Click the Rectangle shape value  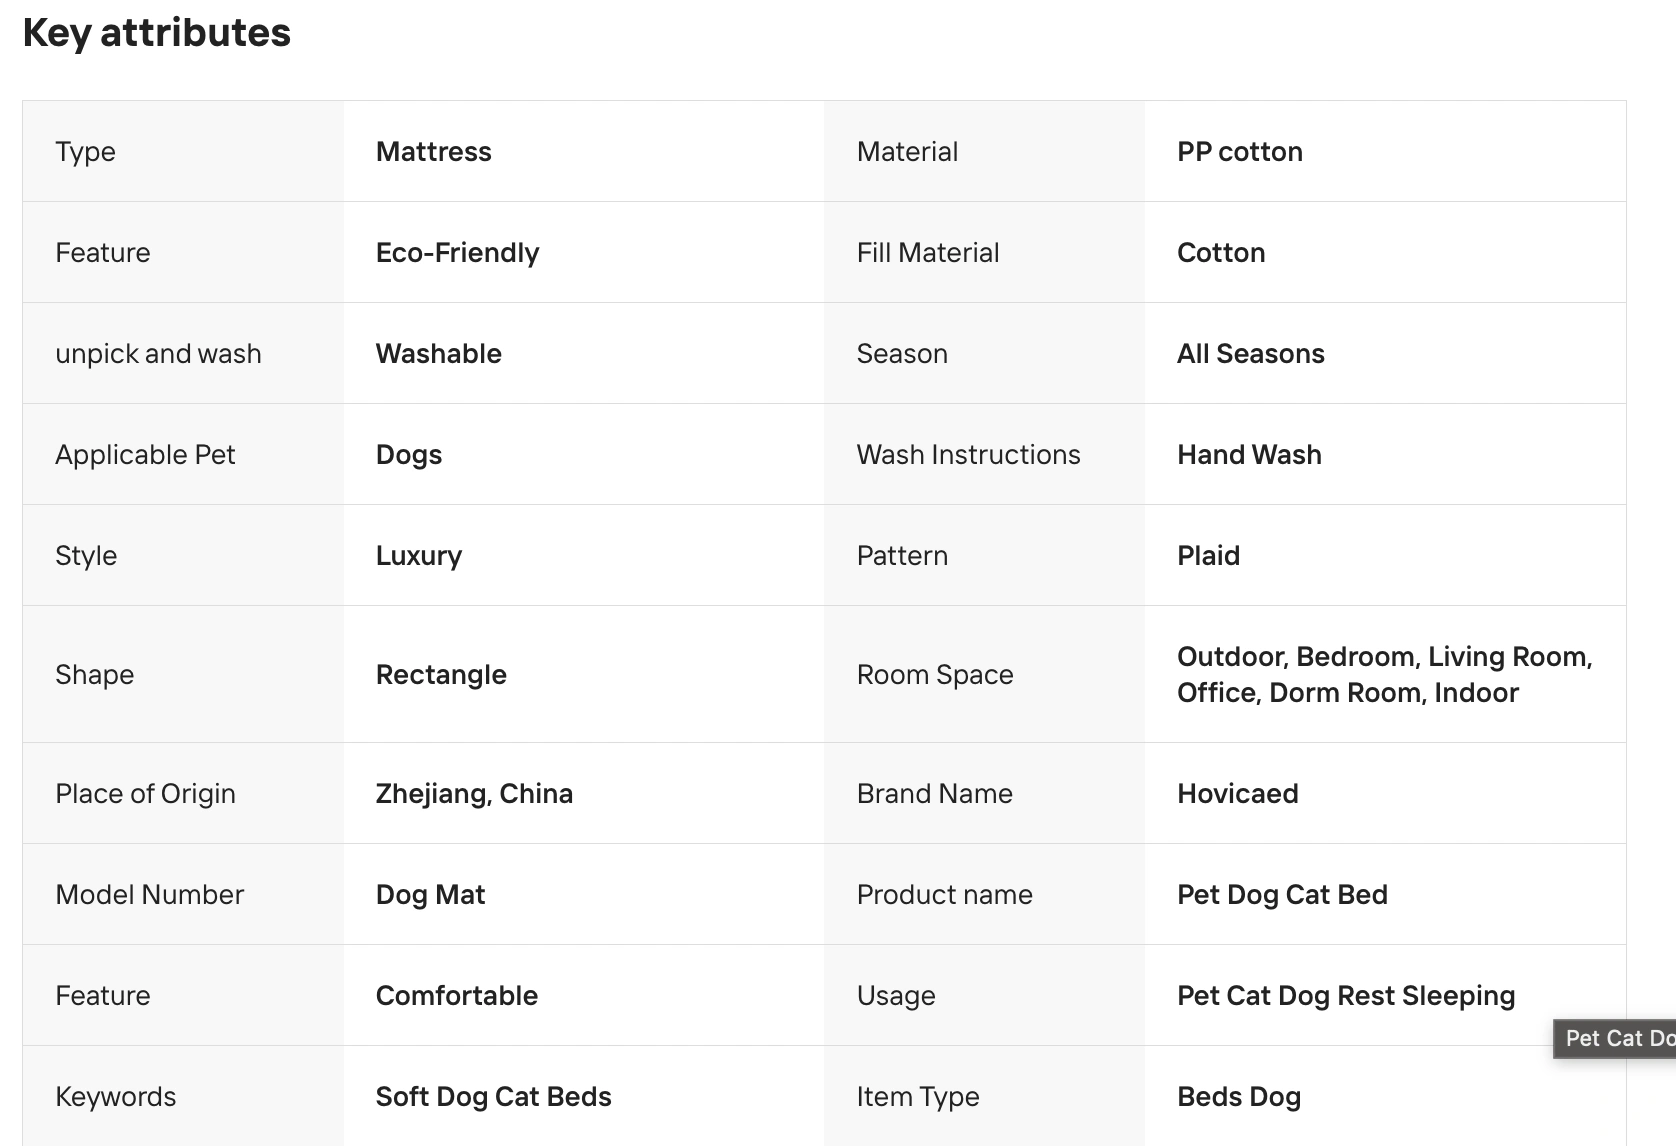(441, 675)
